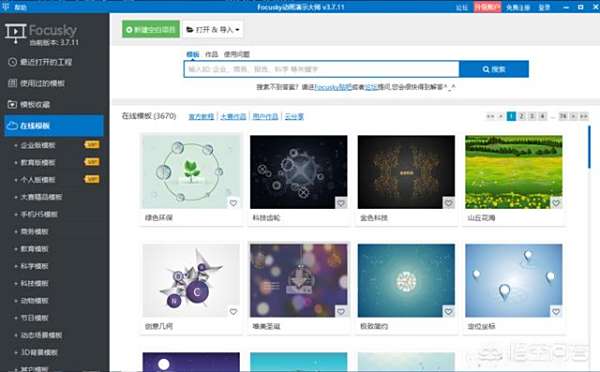
Task: Toggle heart on hills flower field template
Action: coord(556,203)
